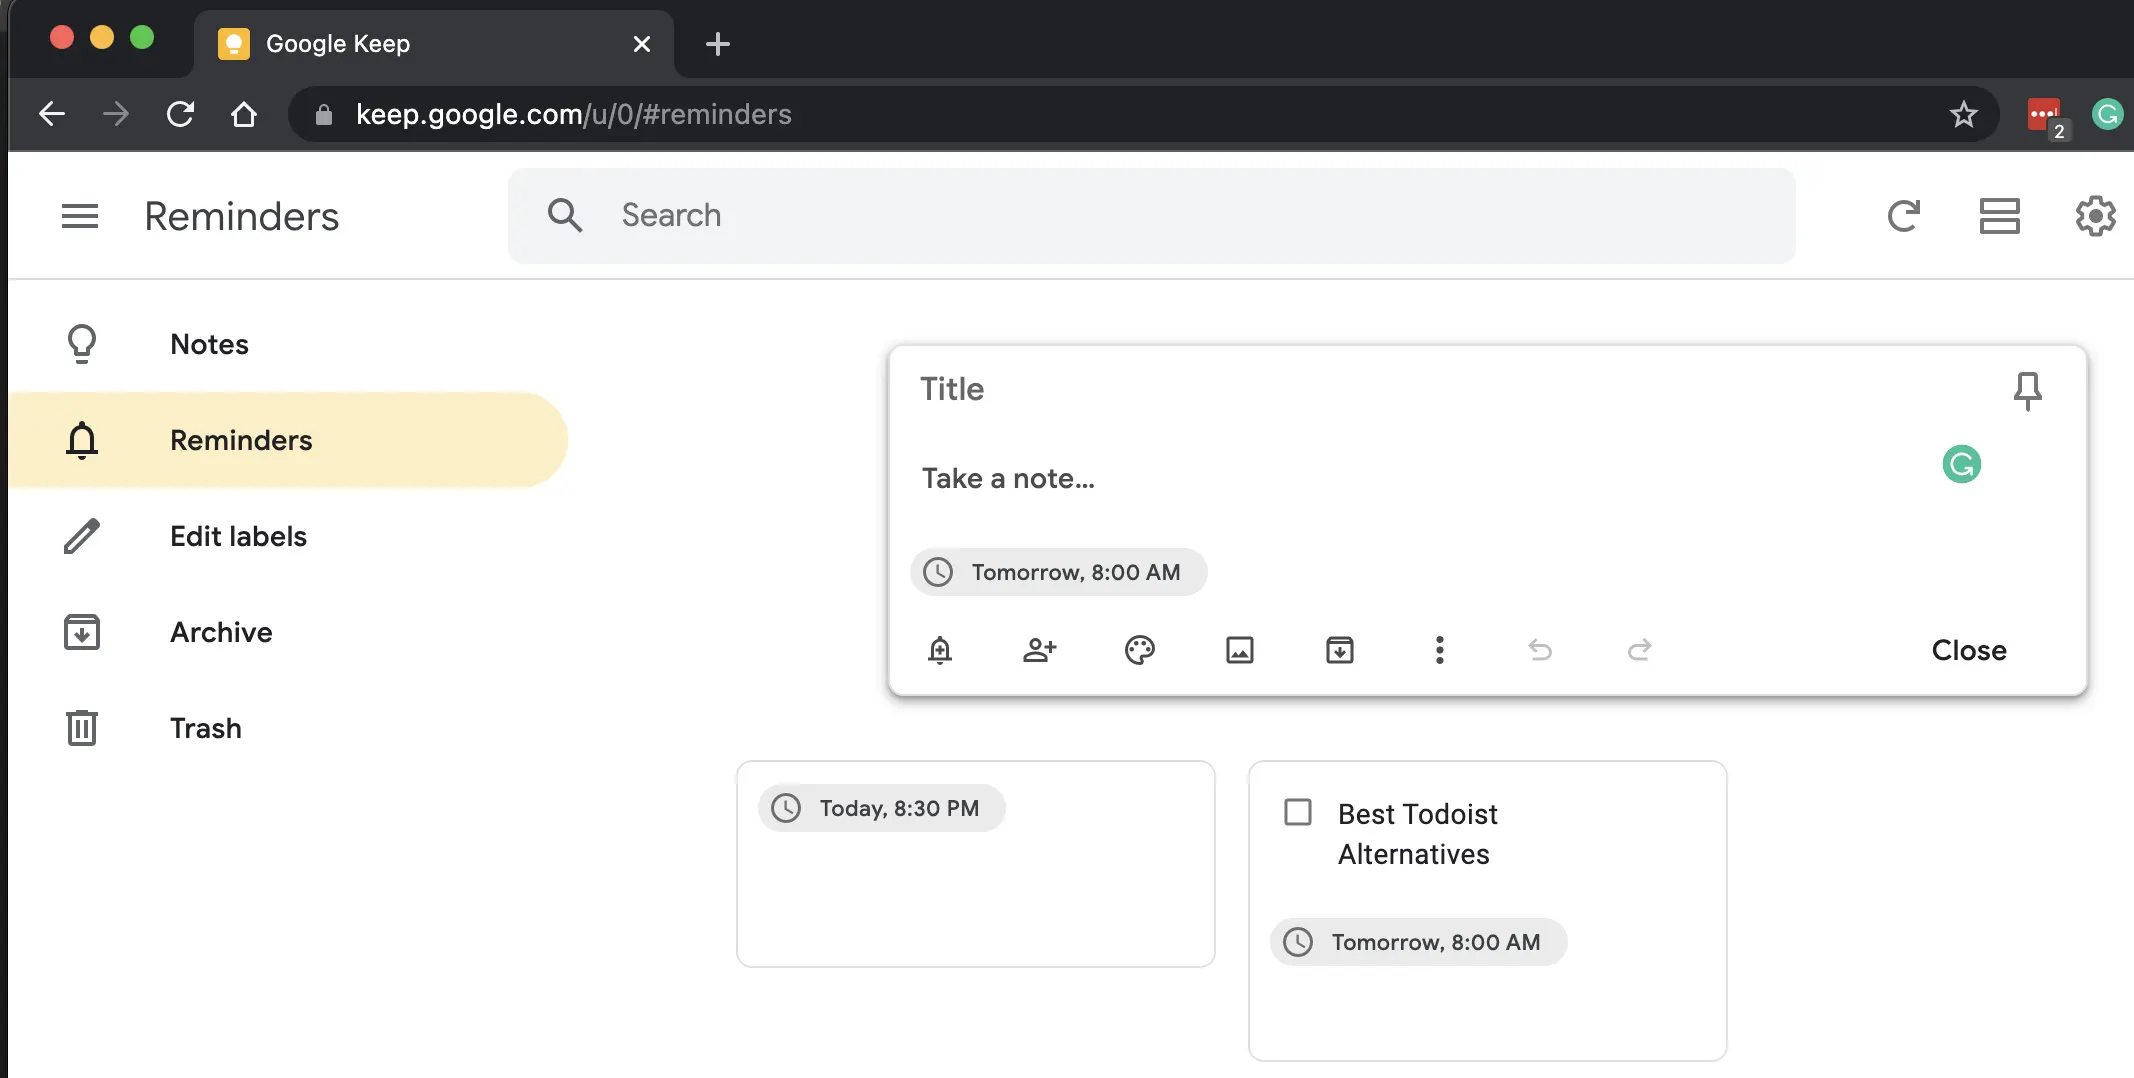This screenshot has height=1078, width=2134.
Task: Archive the new note
Action: coord(1340,650)
